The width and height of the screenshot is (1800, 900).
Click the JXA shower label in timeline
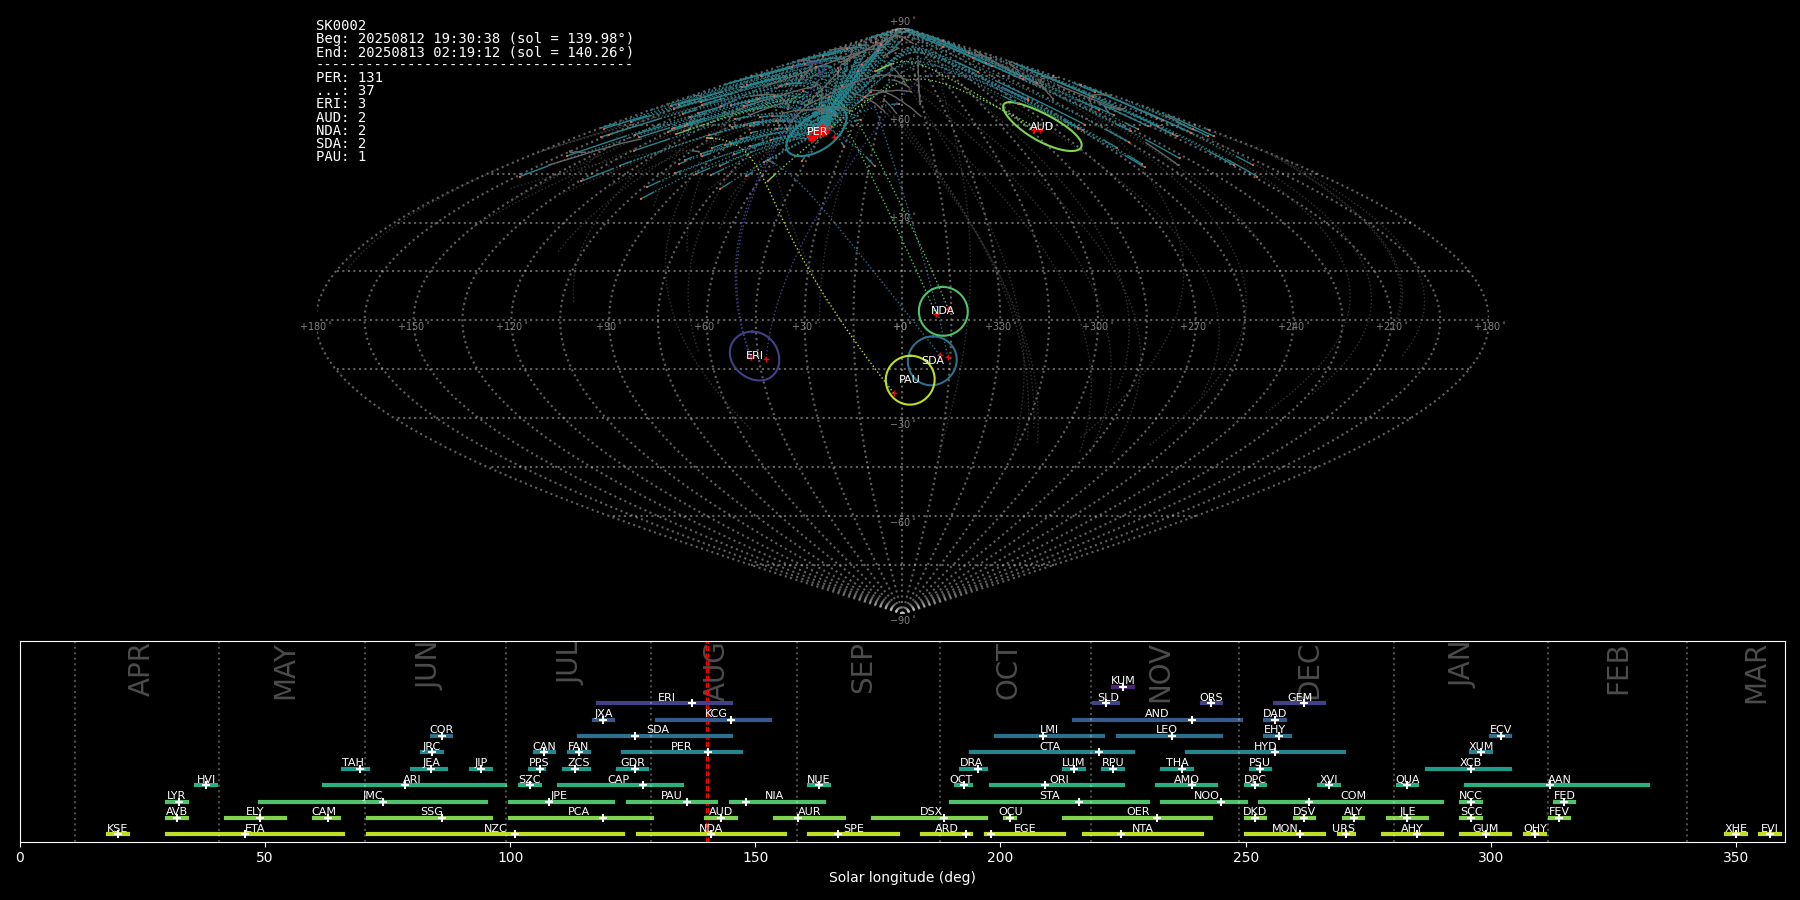click(x=603, y=714)
